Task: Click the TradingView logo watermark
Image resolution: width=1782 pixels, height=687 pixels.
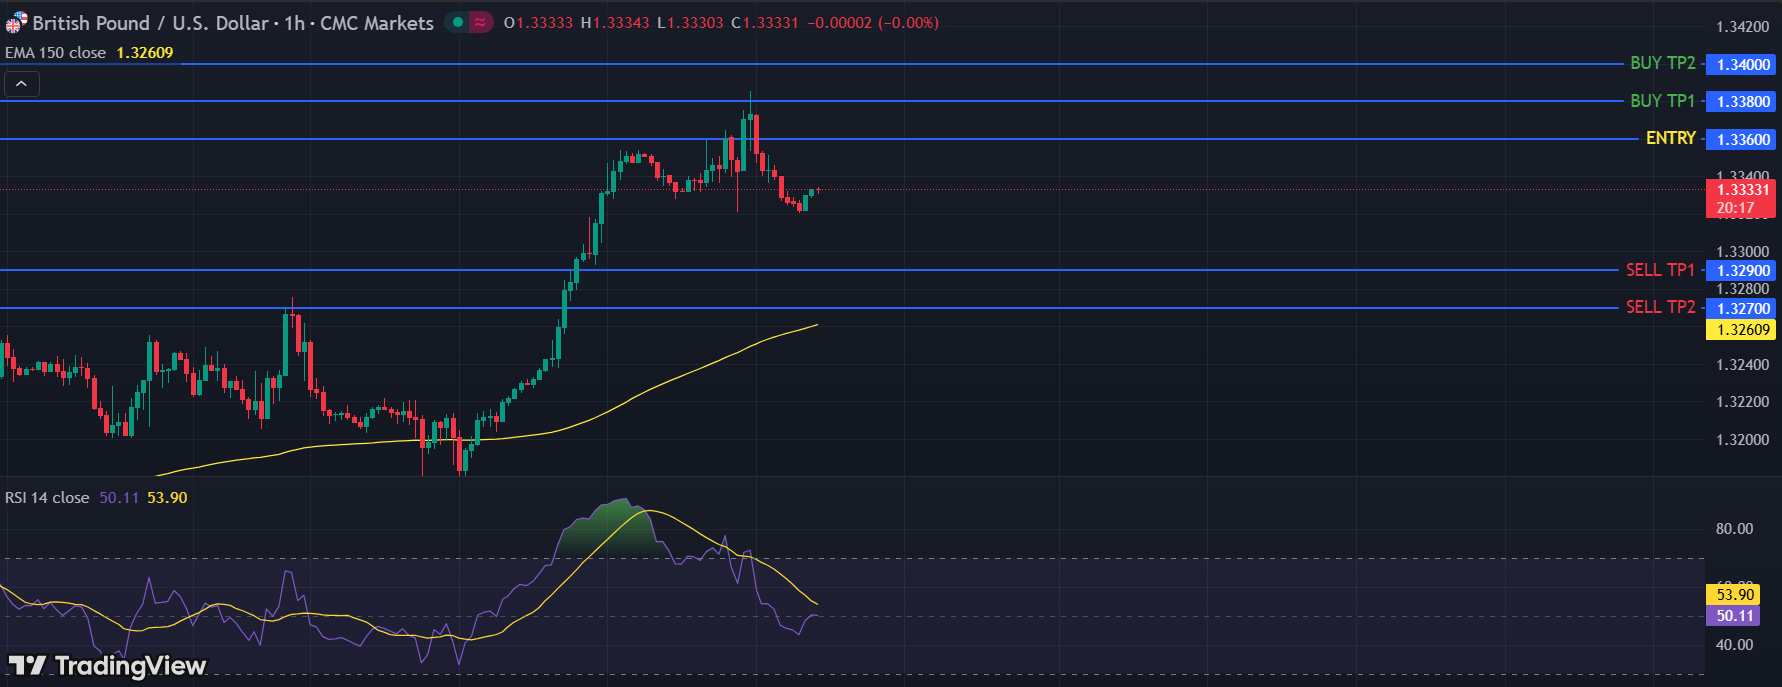Action: (x=107, y=665)
